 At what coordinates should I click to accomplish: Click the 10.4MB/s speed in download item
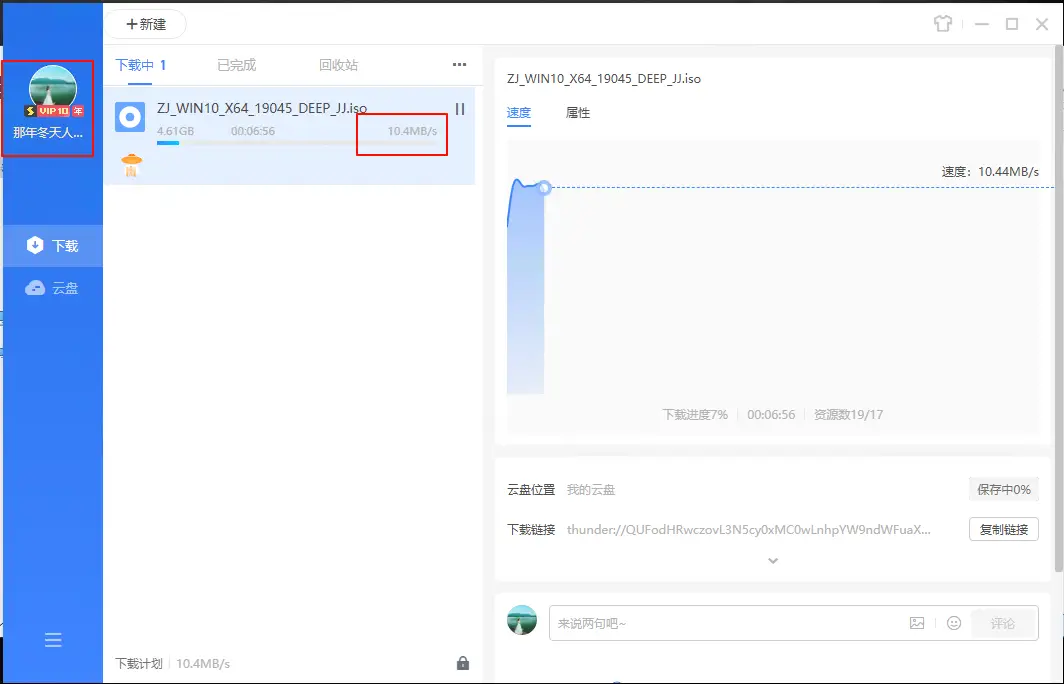point(413,131)
